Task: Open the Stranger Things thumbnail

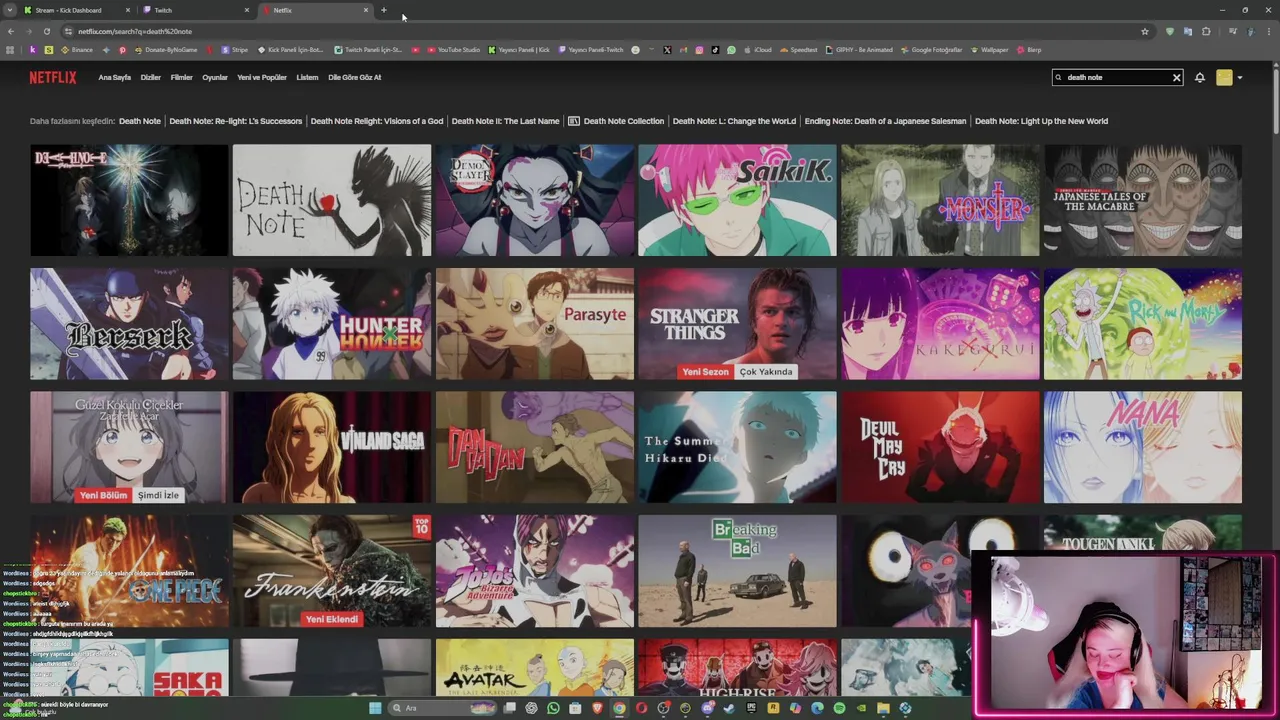Action: point(737,324)
